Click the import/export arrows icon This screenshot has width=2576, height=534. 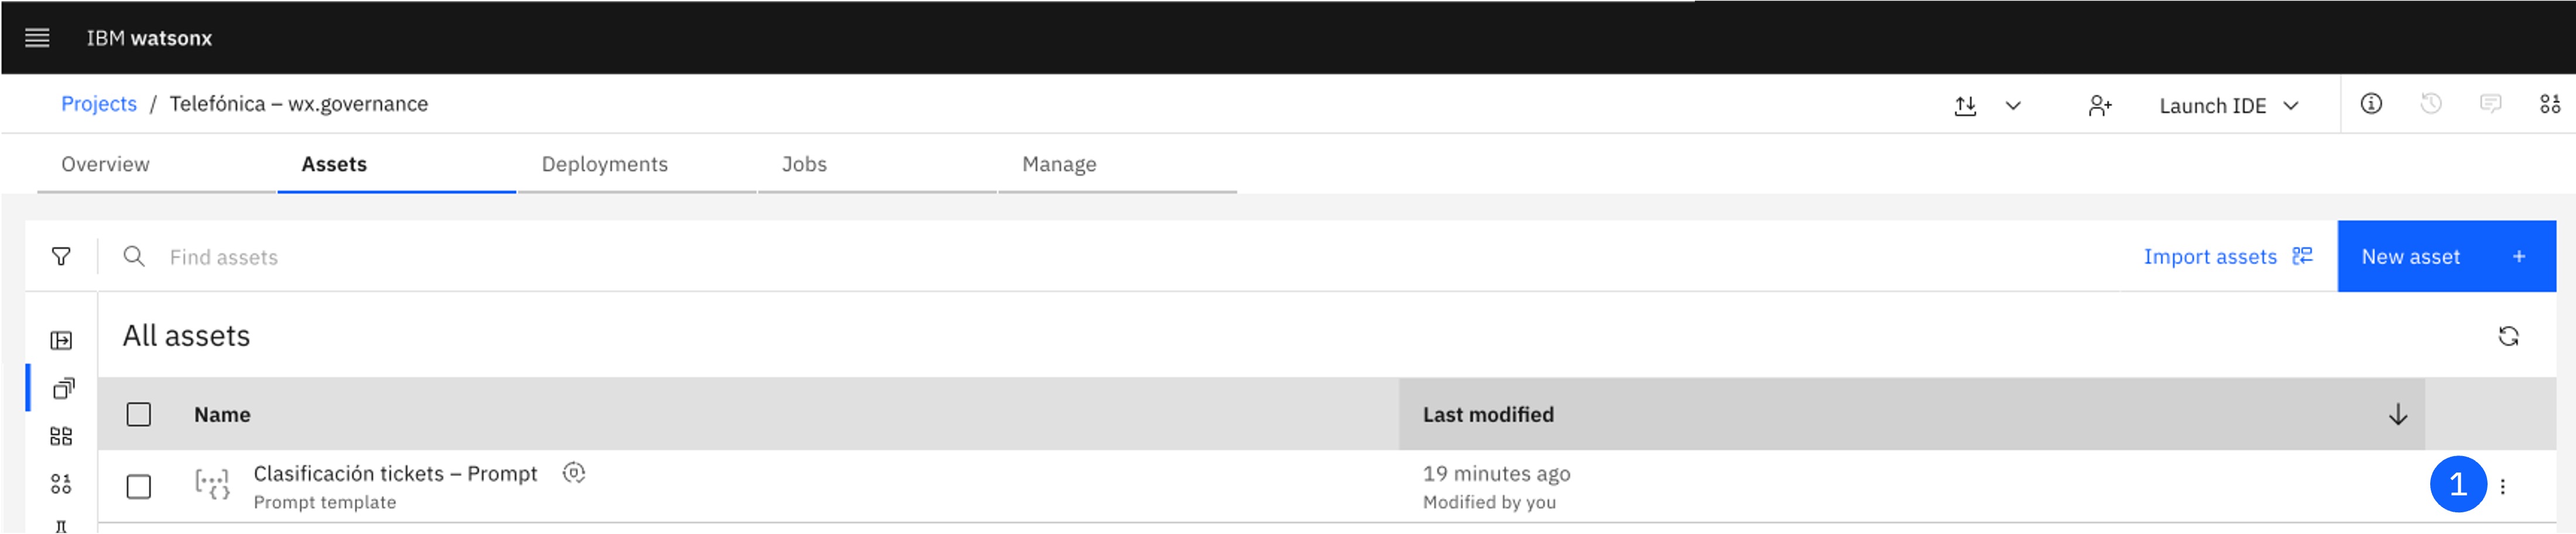click(x=1964, y=106)
